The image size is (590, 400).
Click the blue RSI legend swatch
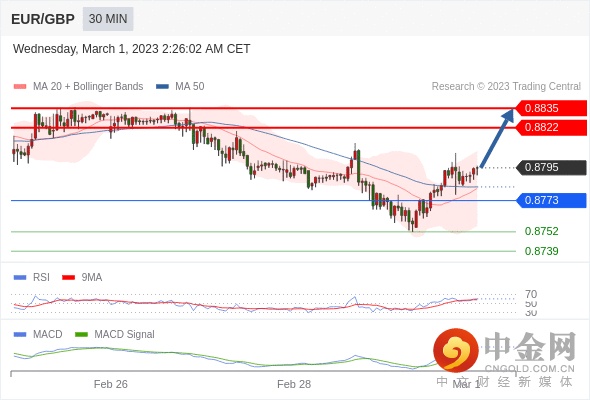tap(20, 278)
